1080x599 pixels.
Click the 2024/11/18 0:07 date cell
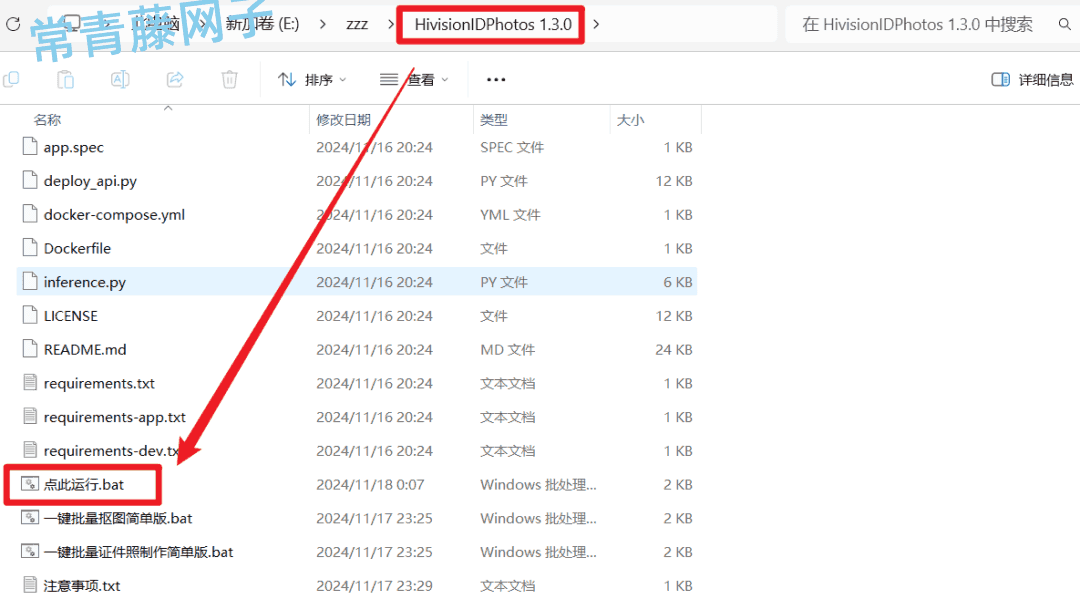(371, 485)
